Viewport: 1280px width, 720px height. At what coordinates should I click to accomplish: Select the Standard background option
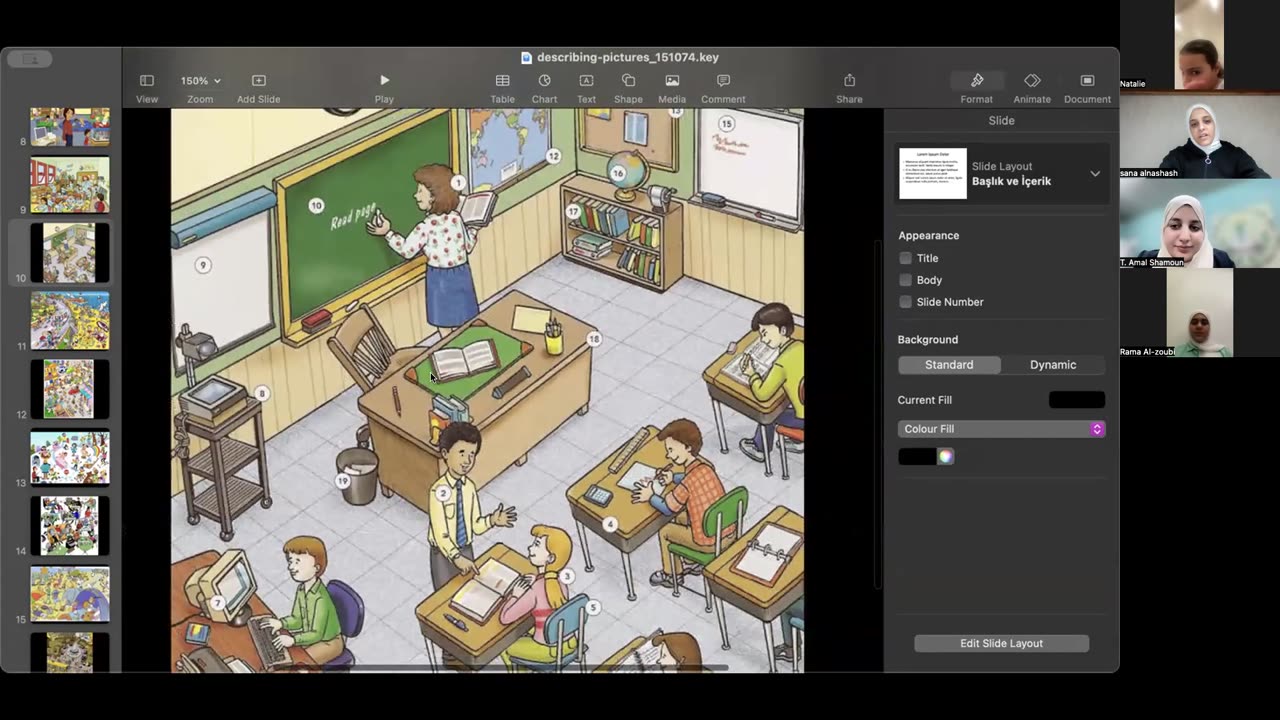click(949, 365)
